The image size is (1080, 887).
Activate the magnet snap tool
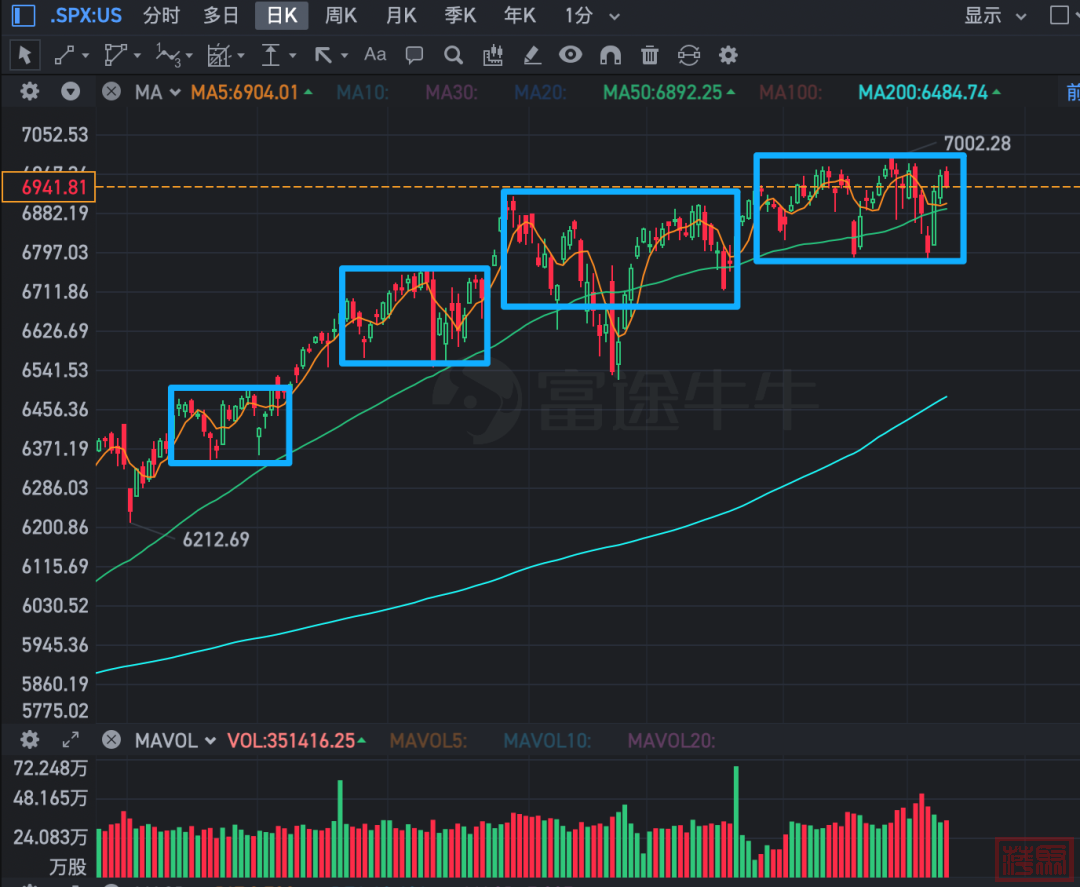pyautogui.click(x=610, y=54)
